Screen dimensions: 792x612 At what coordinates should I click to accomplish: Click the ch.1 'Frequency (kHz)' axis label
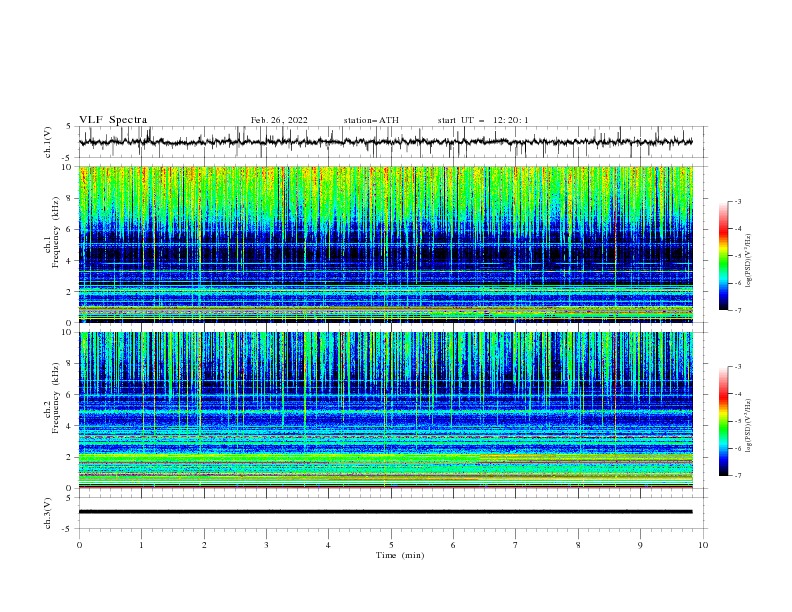click(x=56, y=232)
